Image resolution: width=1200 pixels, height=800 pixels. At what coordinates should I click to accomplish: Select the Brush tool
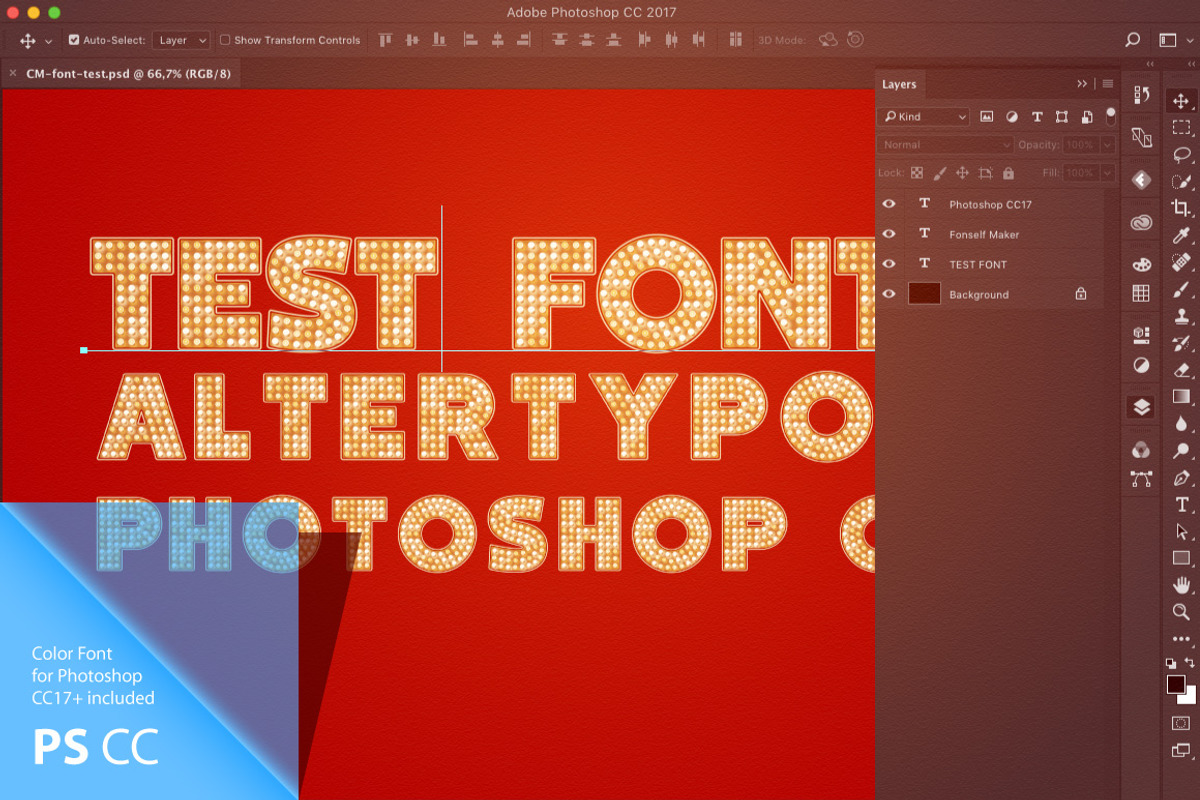[1181, 289]
